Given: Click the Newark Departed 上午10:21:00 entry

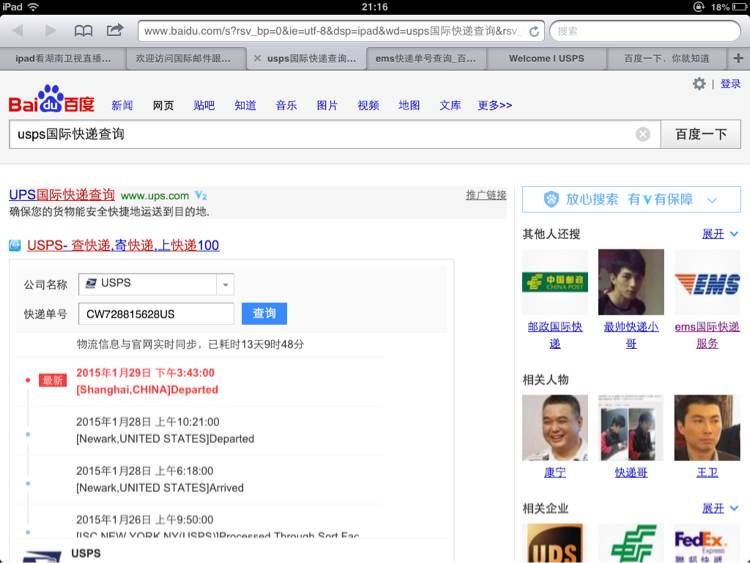Looking at the screenshot, I should [x=165, y=430].
